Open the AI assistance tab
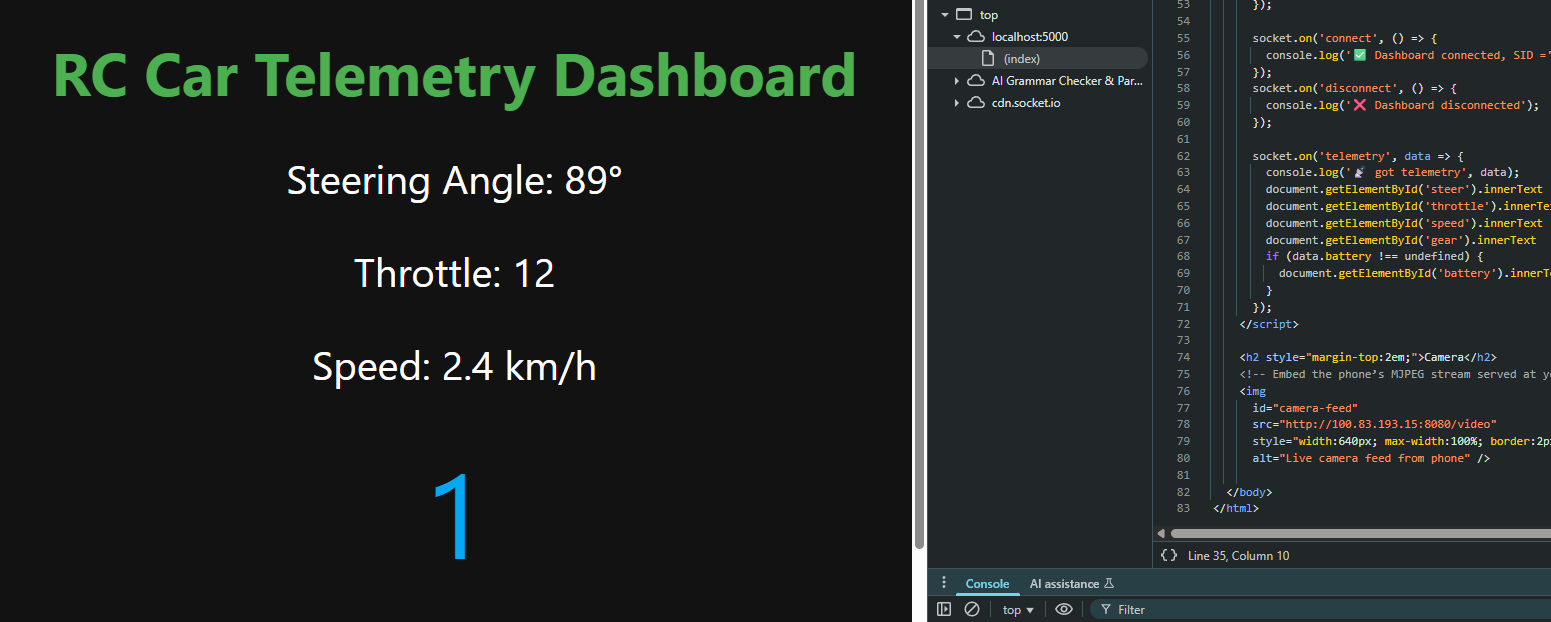 pyautogui.click(x=1072, y=584)
